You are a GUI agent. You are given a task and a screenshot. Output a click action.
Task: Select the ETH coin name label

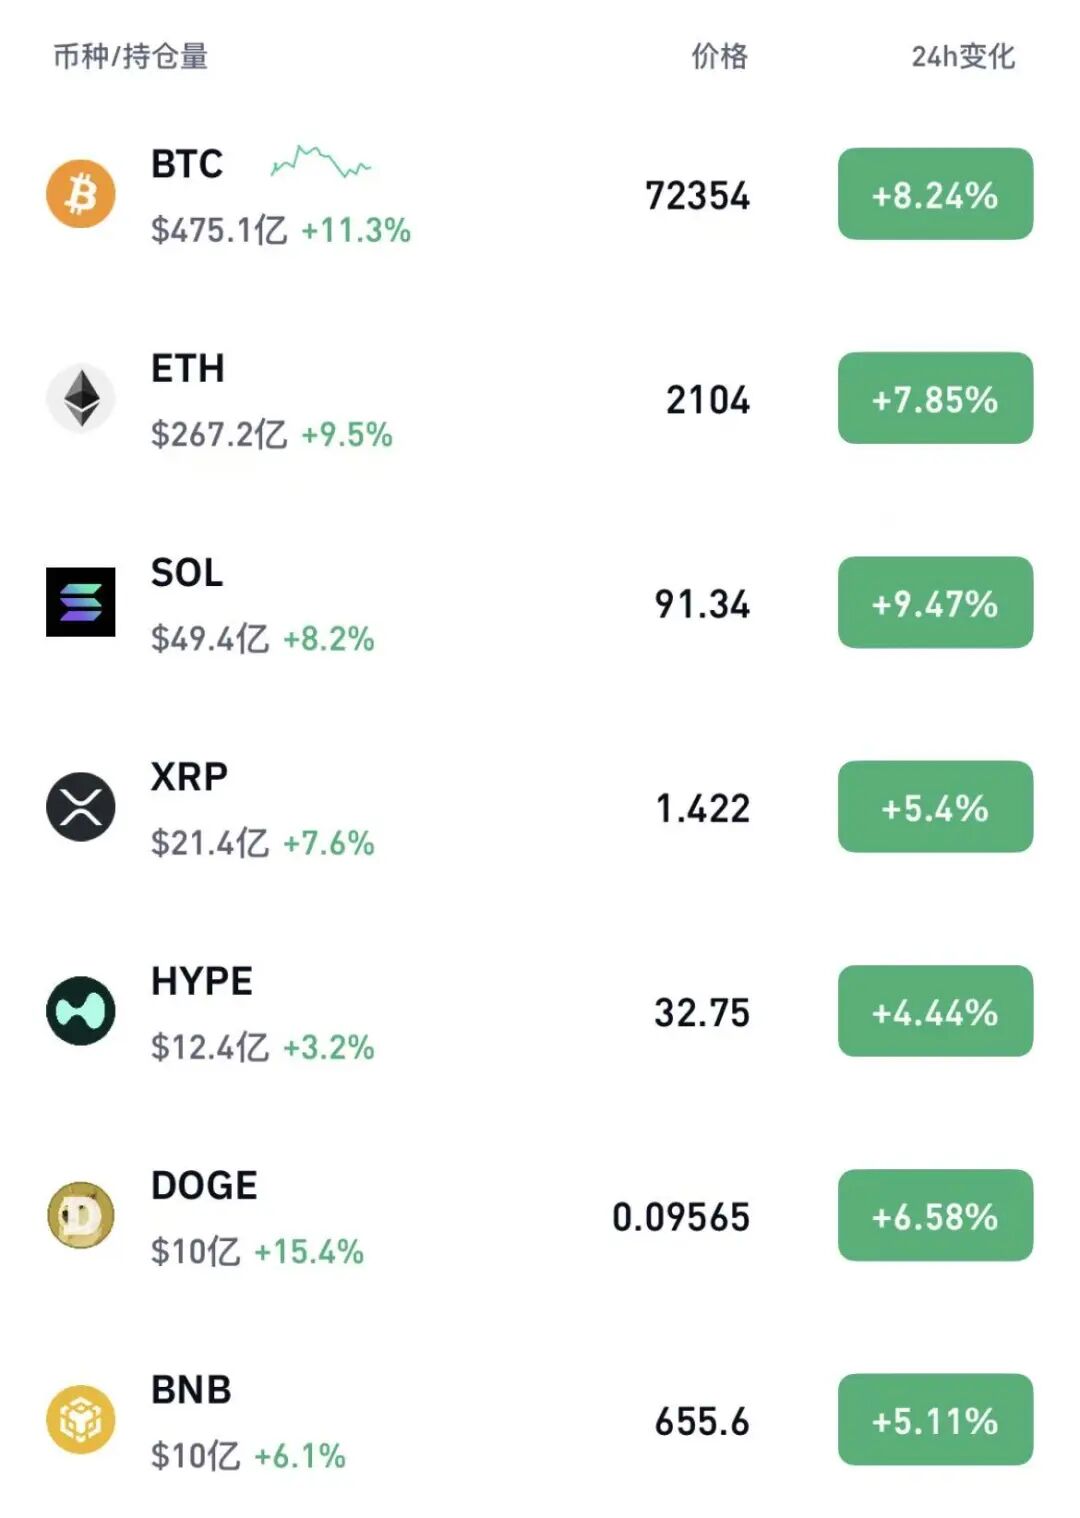[x=188, y=369]
